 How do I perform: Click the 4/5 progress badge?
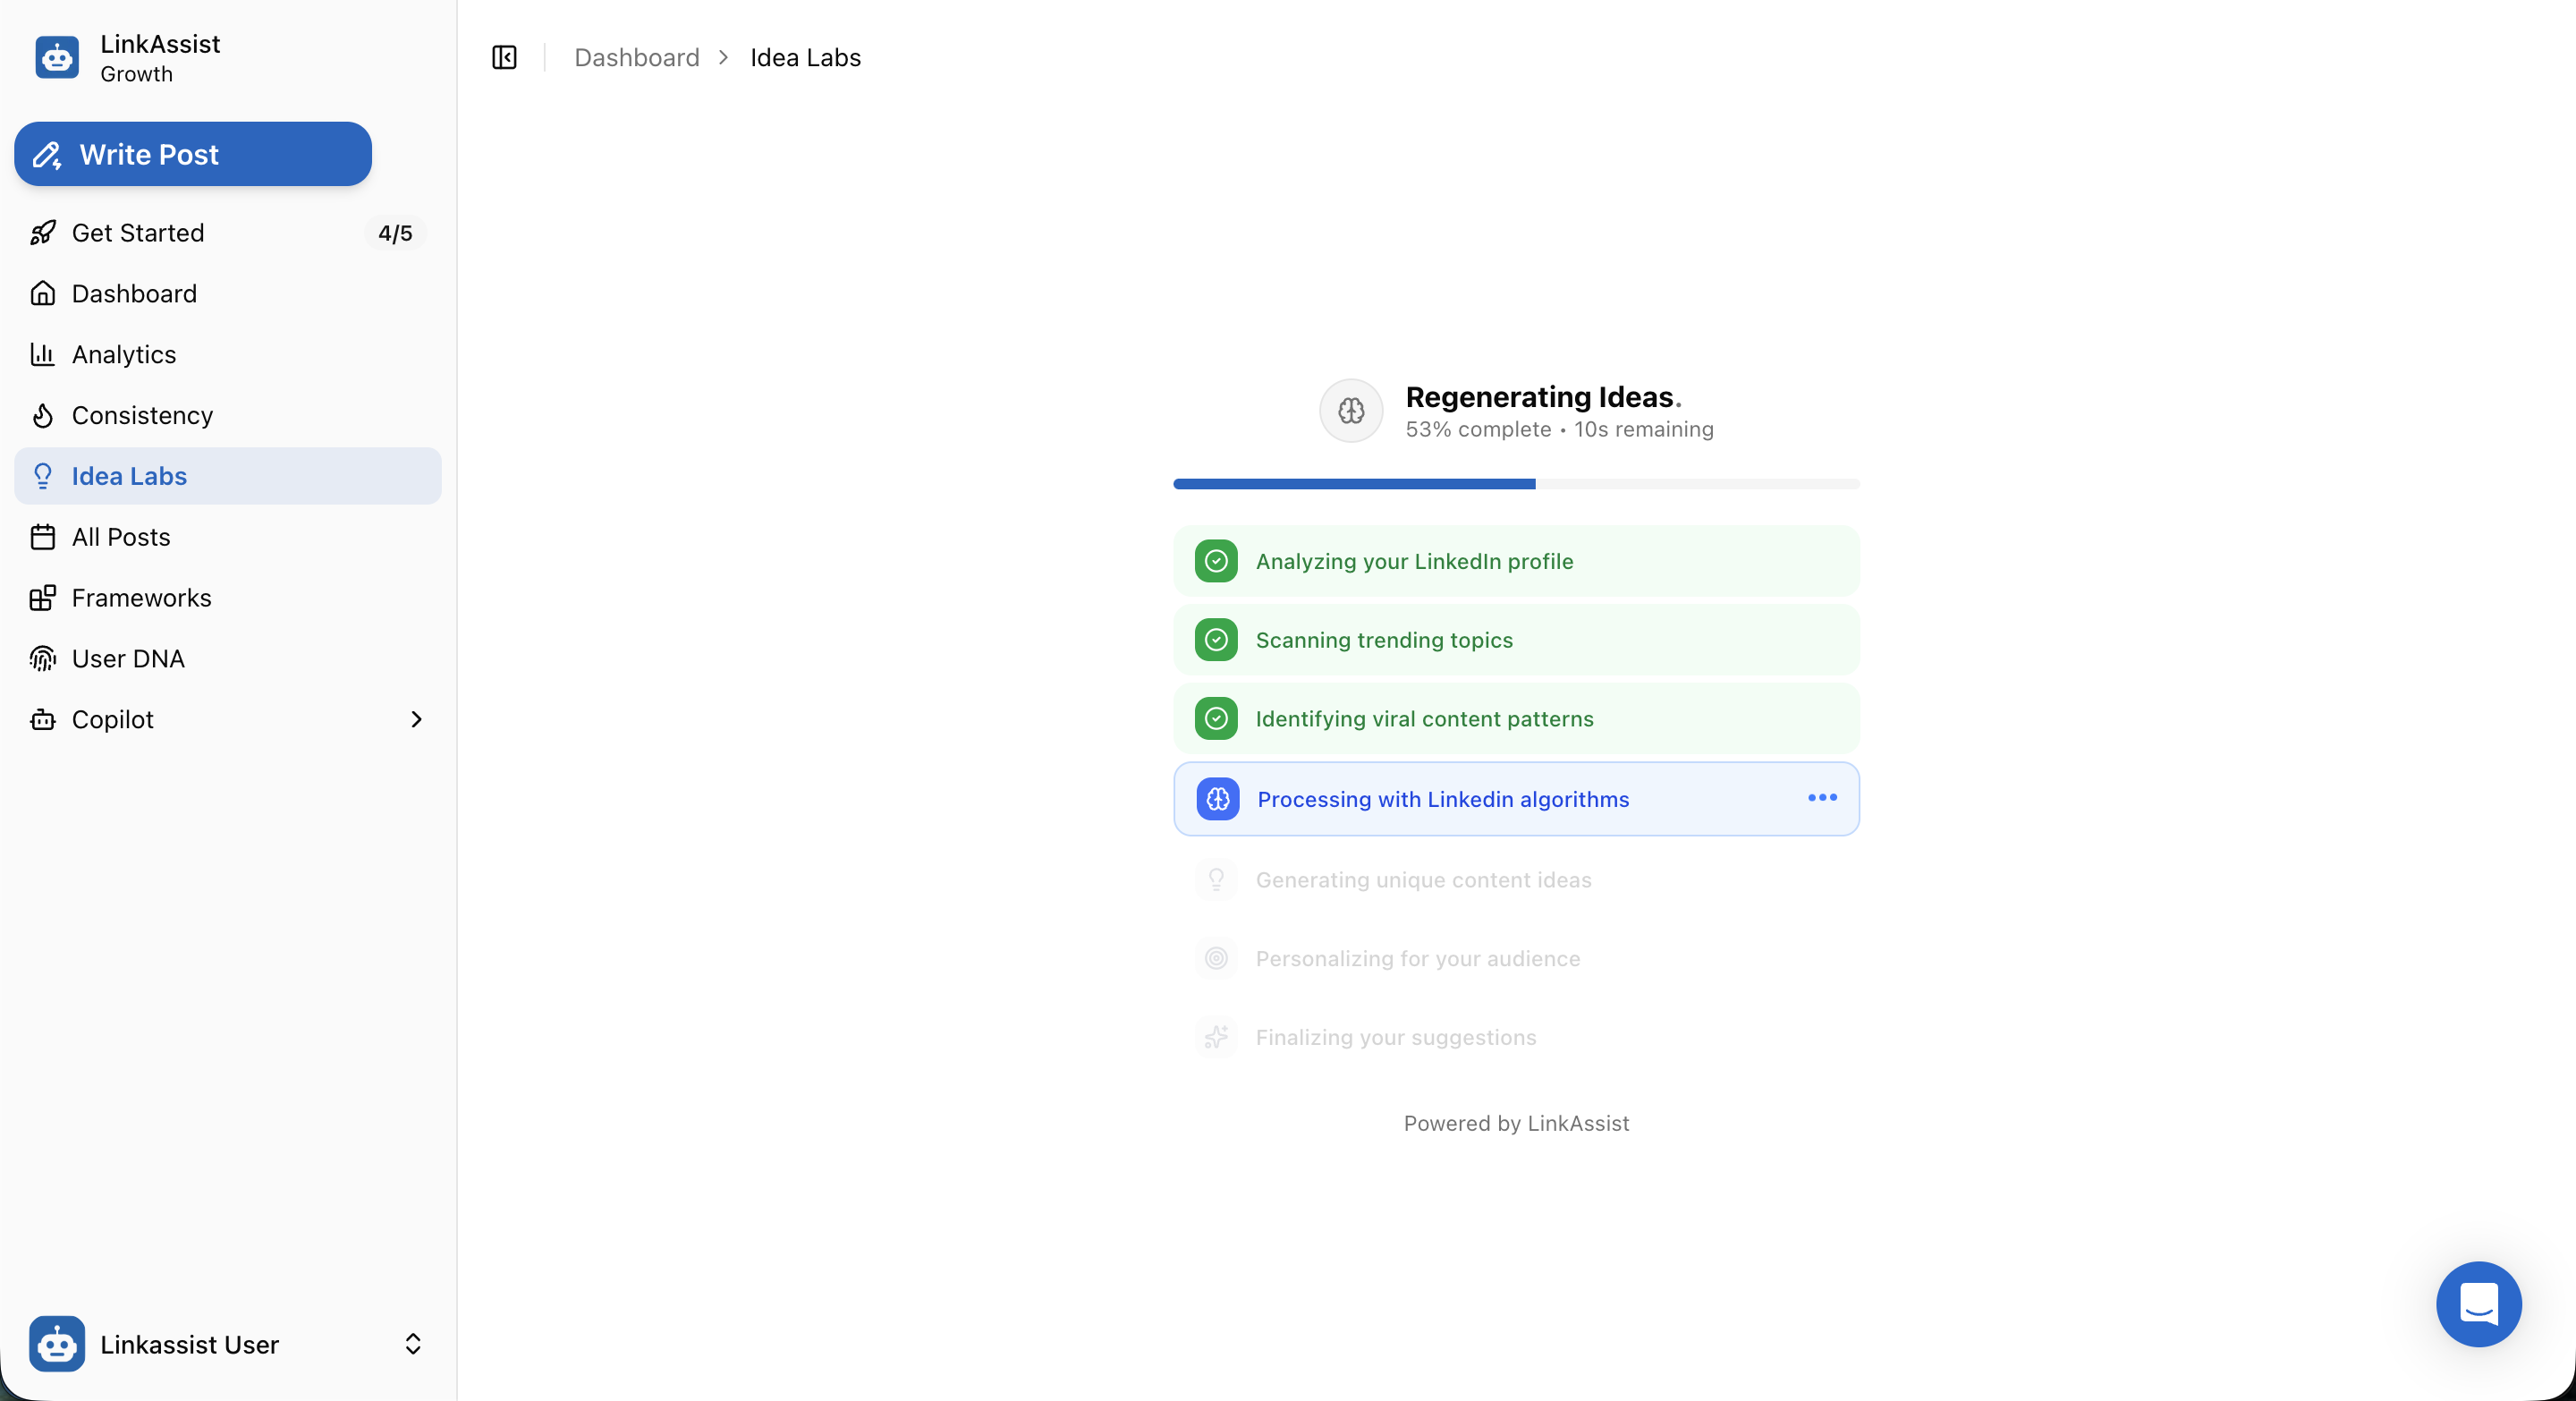(x=395, y=233)
